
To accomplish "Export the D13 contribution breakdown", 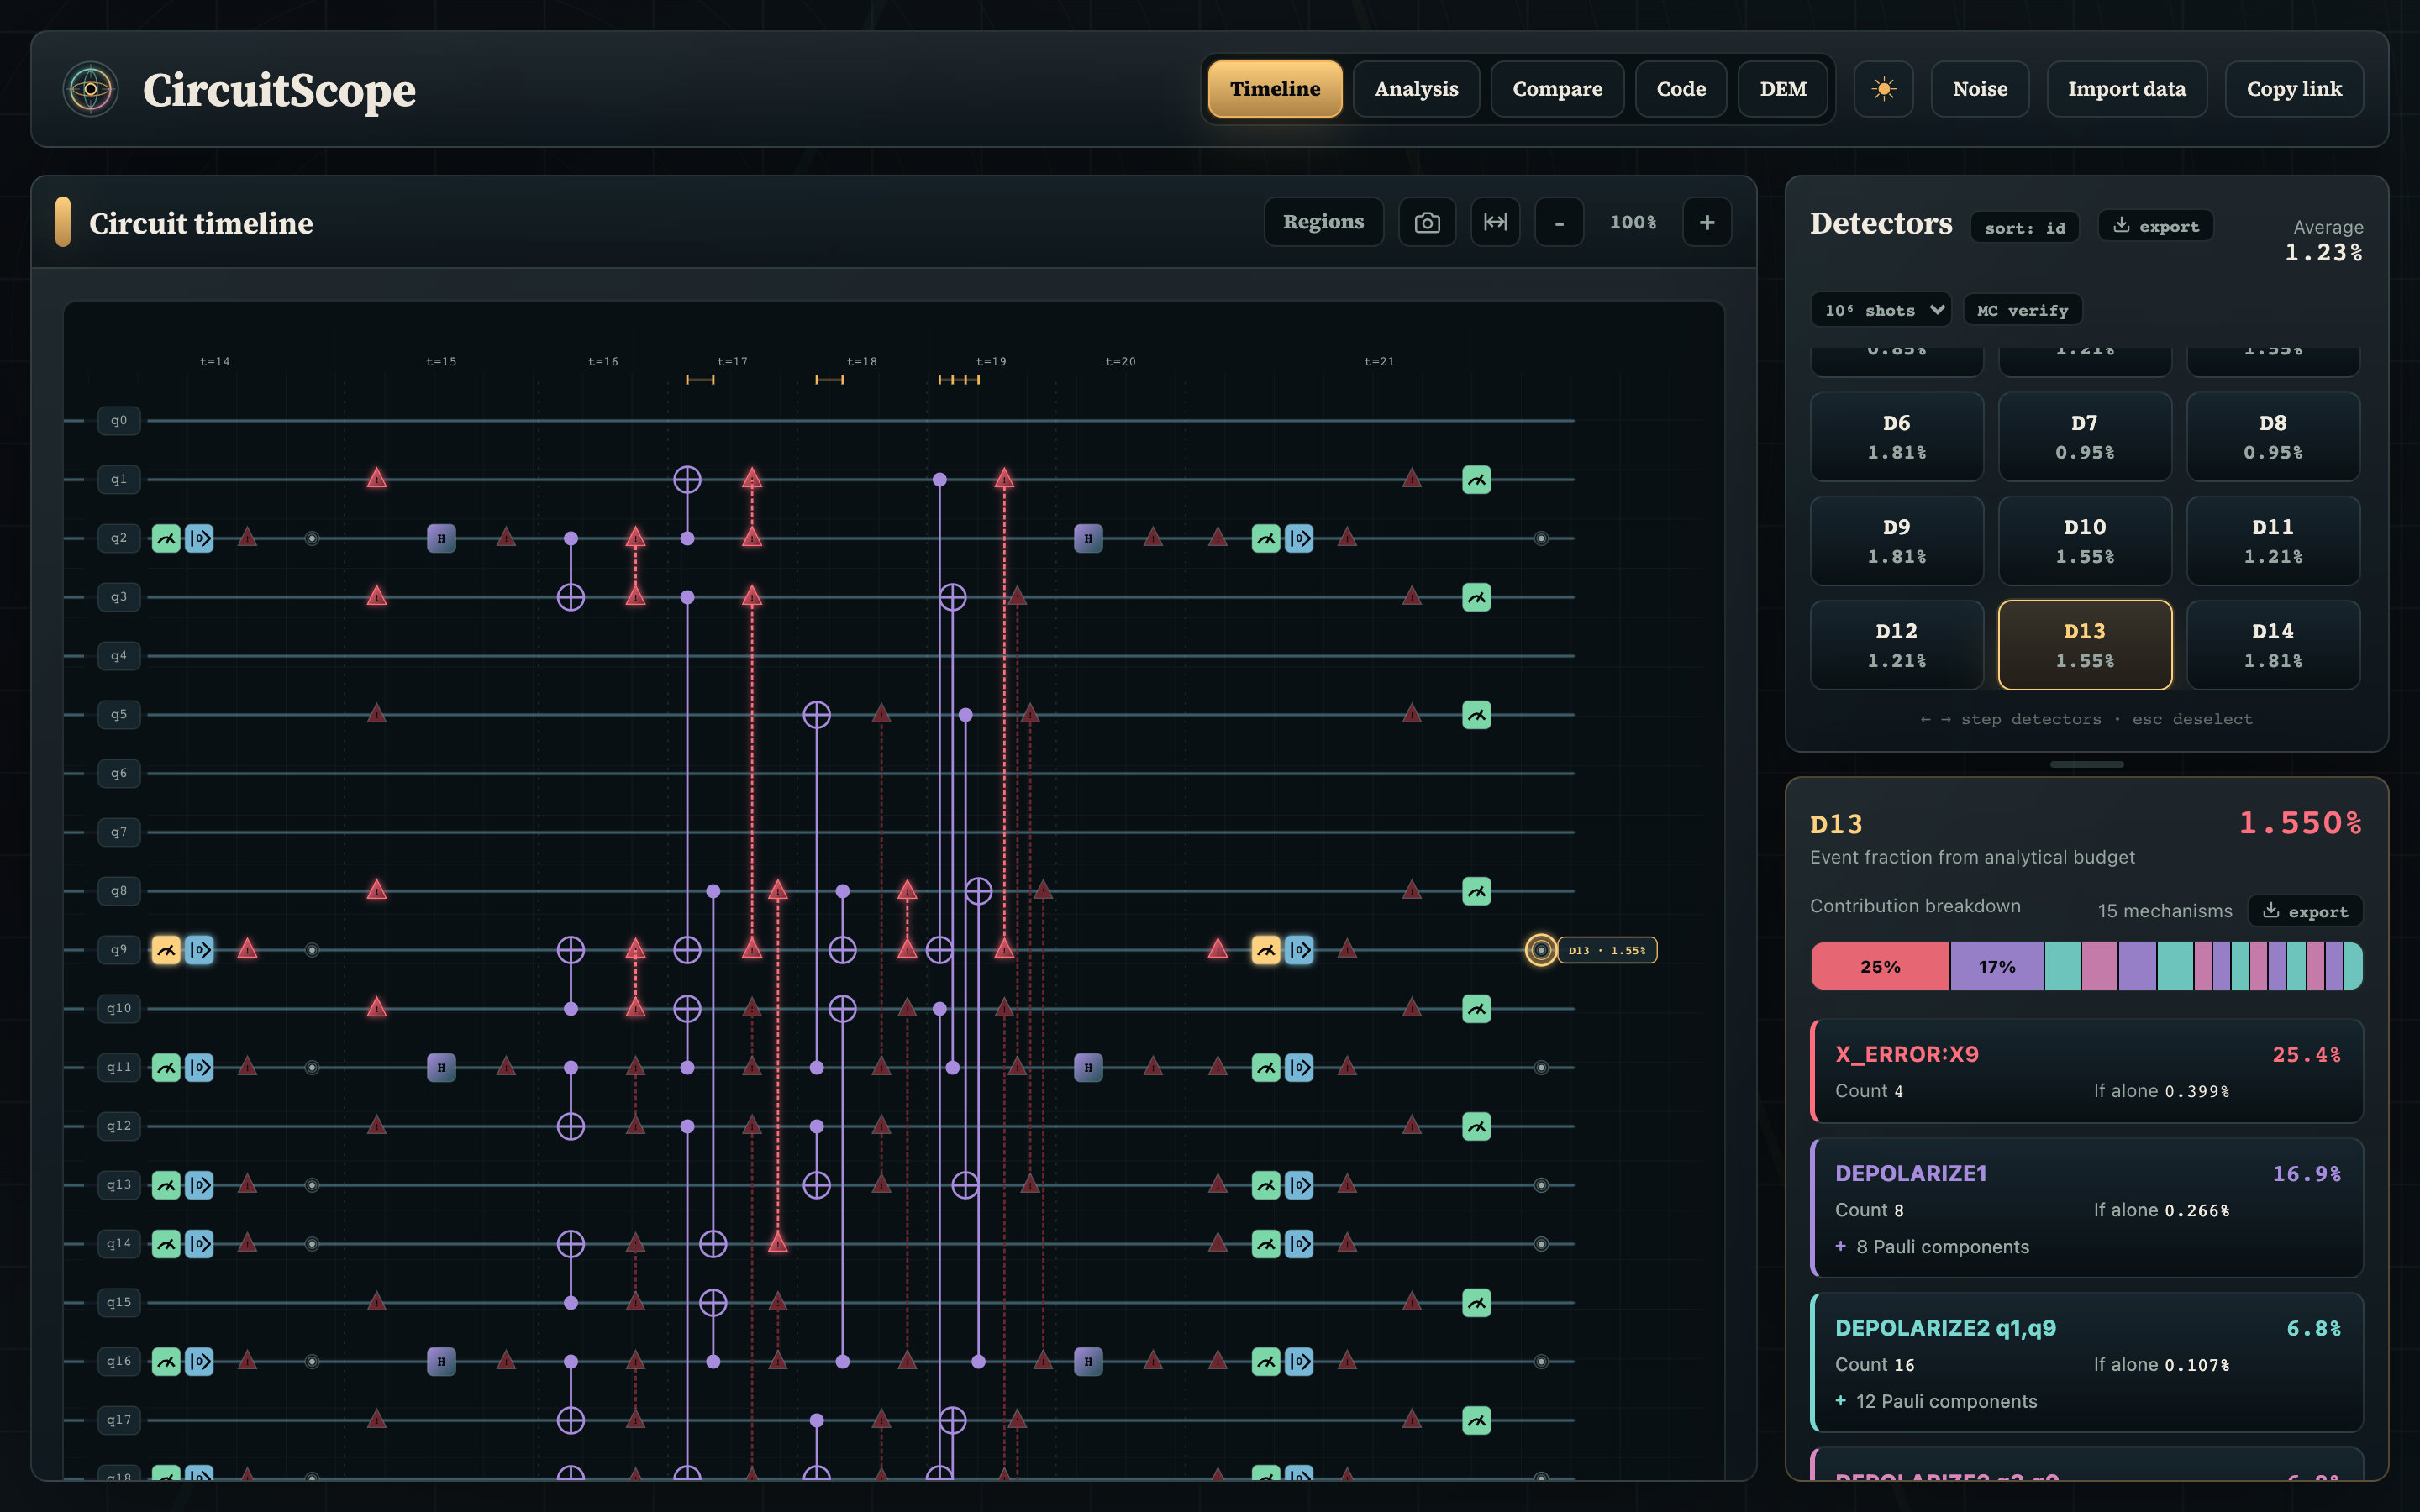I will [2305, 911].
